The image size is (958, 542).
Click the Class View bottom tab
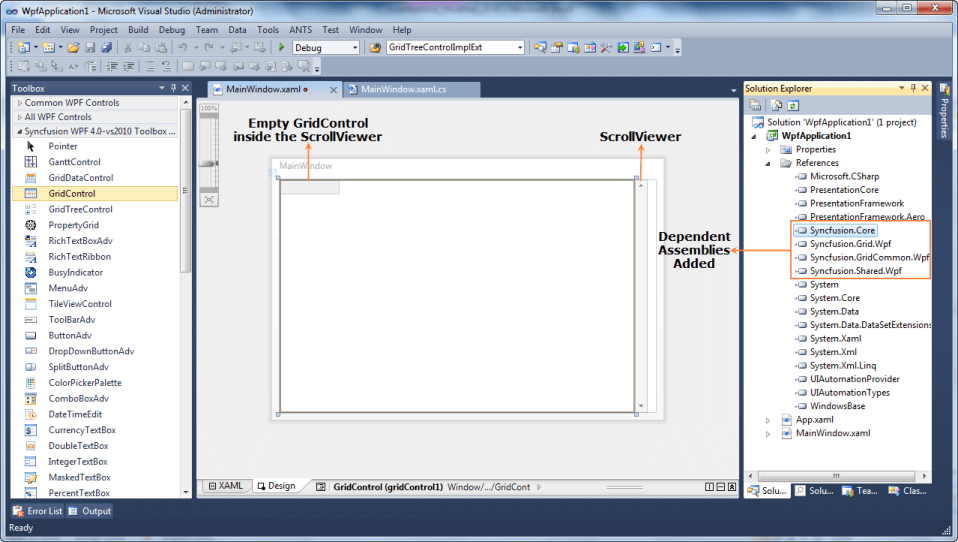(x=907, y=491)
